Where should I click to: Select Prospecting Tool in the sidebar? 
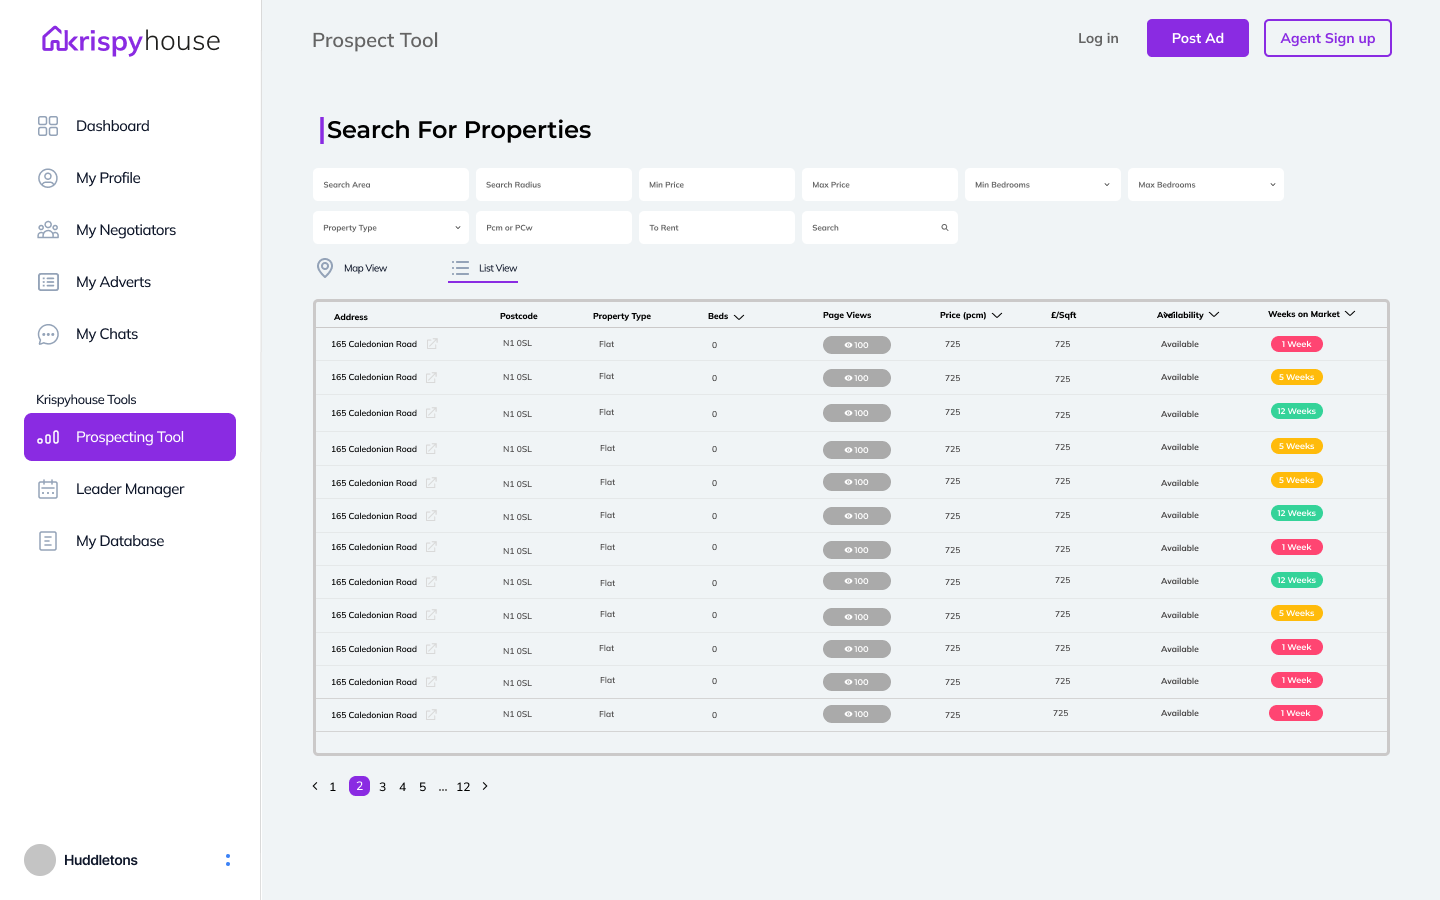click(x=130, y=437)
